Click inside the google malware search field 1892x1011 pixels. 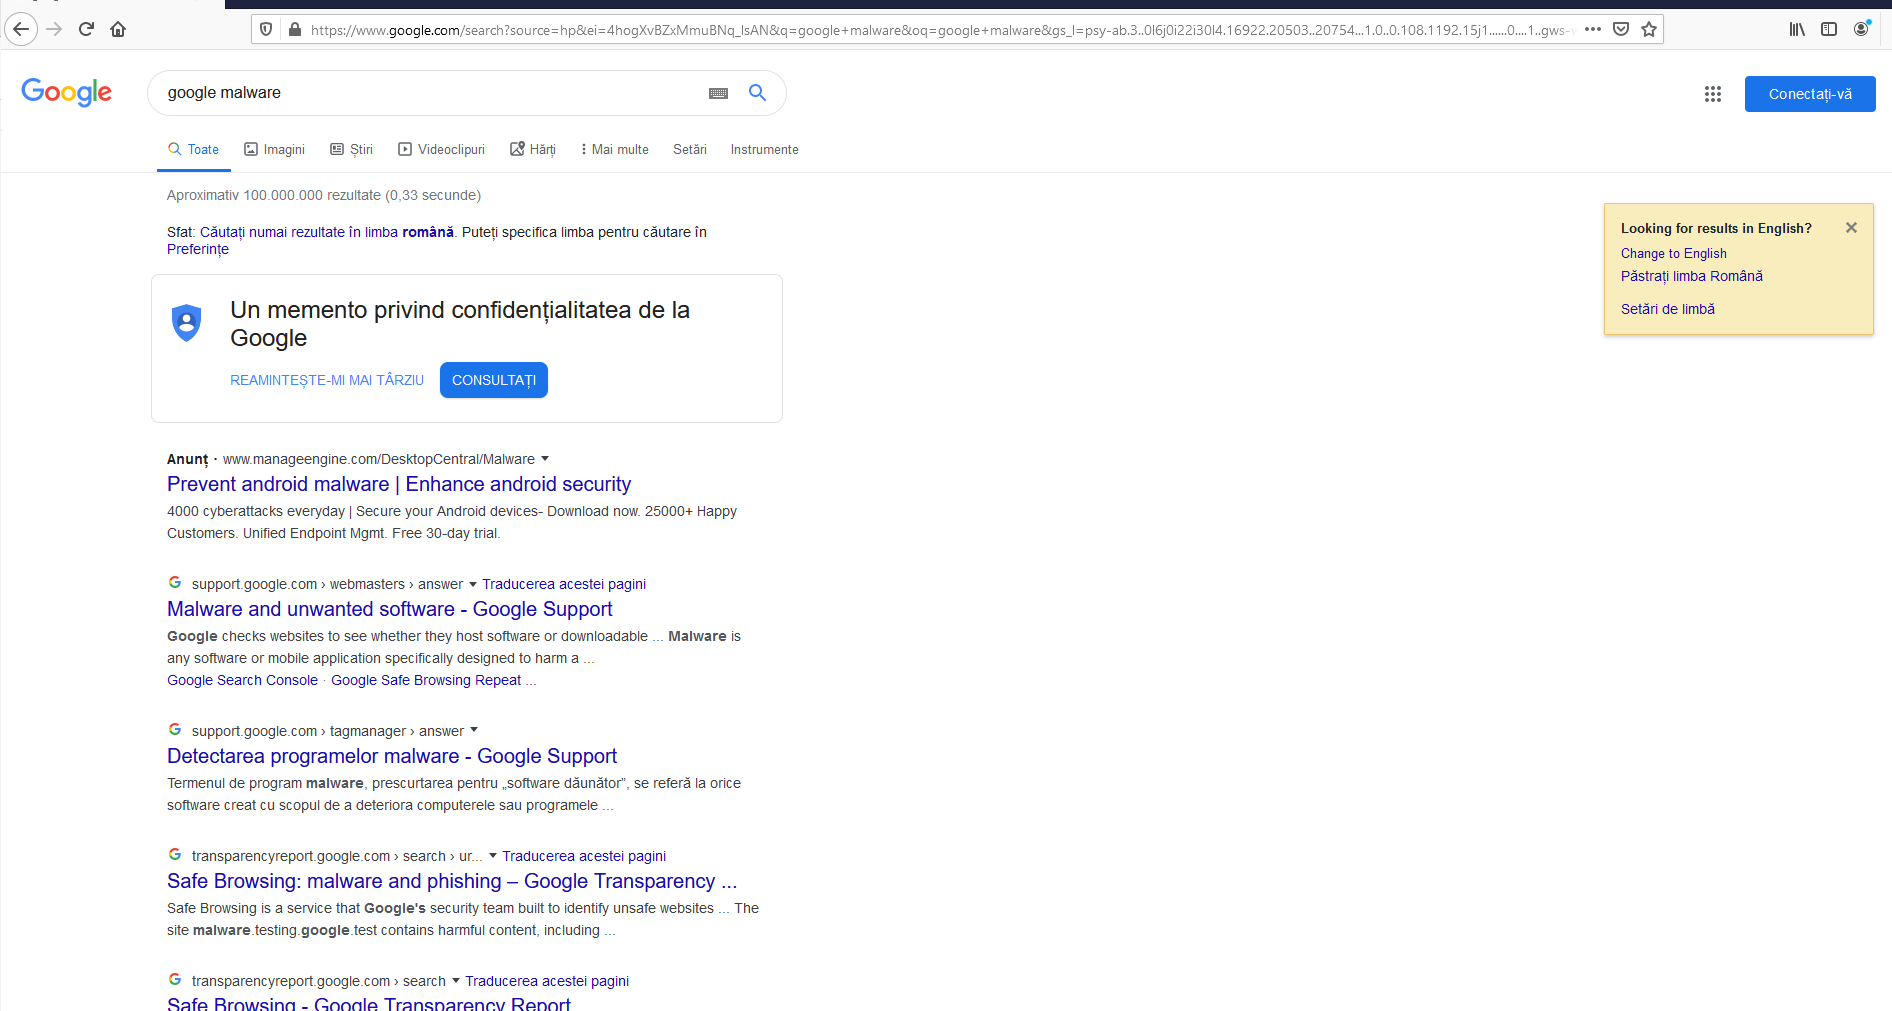(x=400, y=92)
